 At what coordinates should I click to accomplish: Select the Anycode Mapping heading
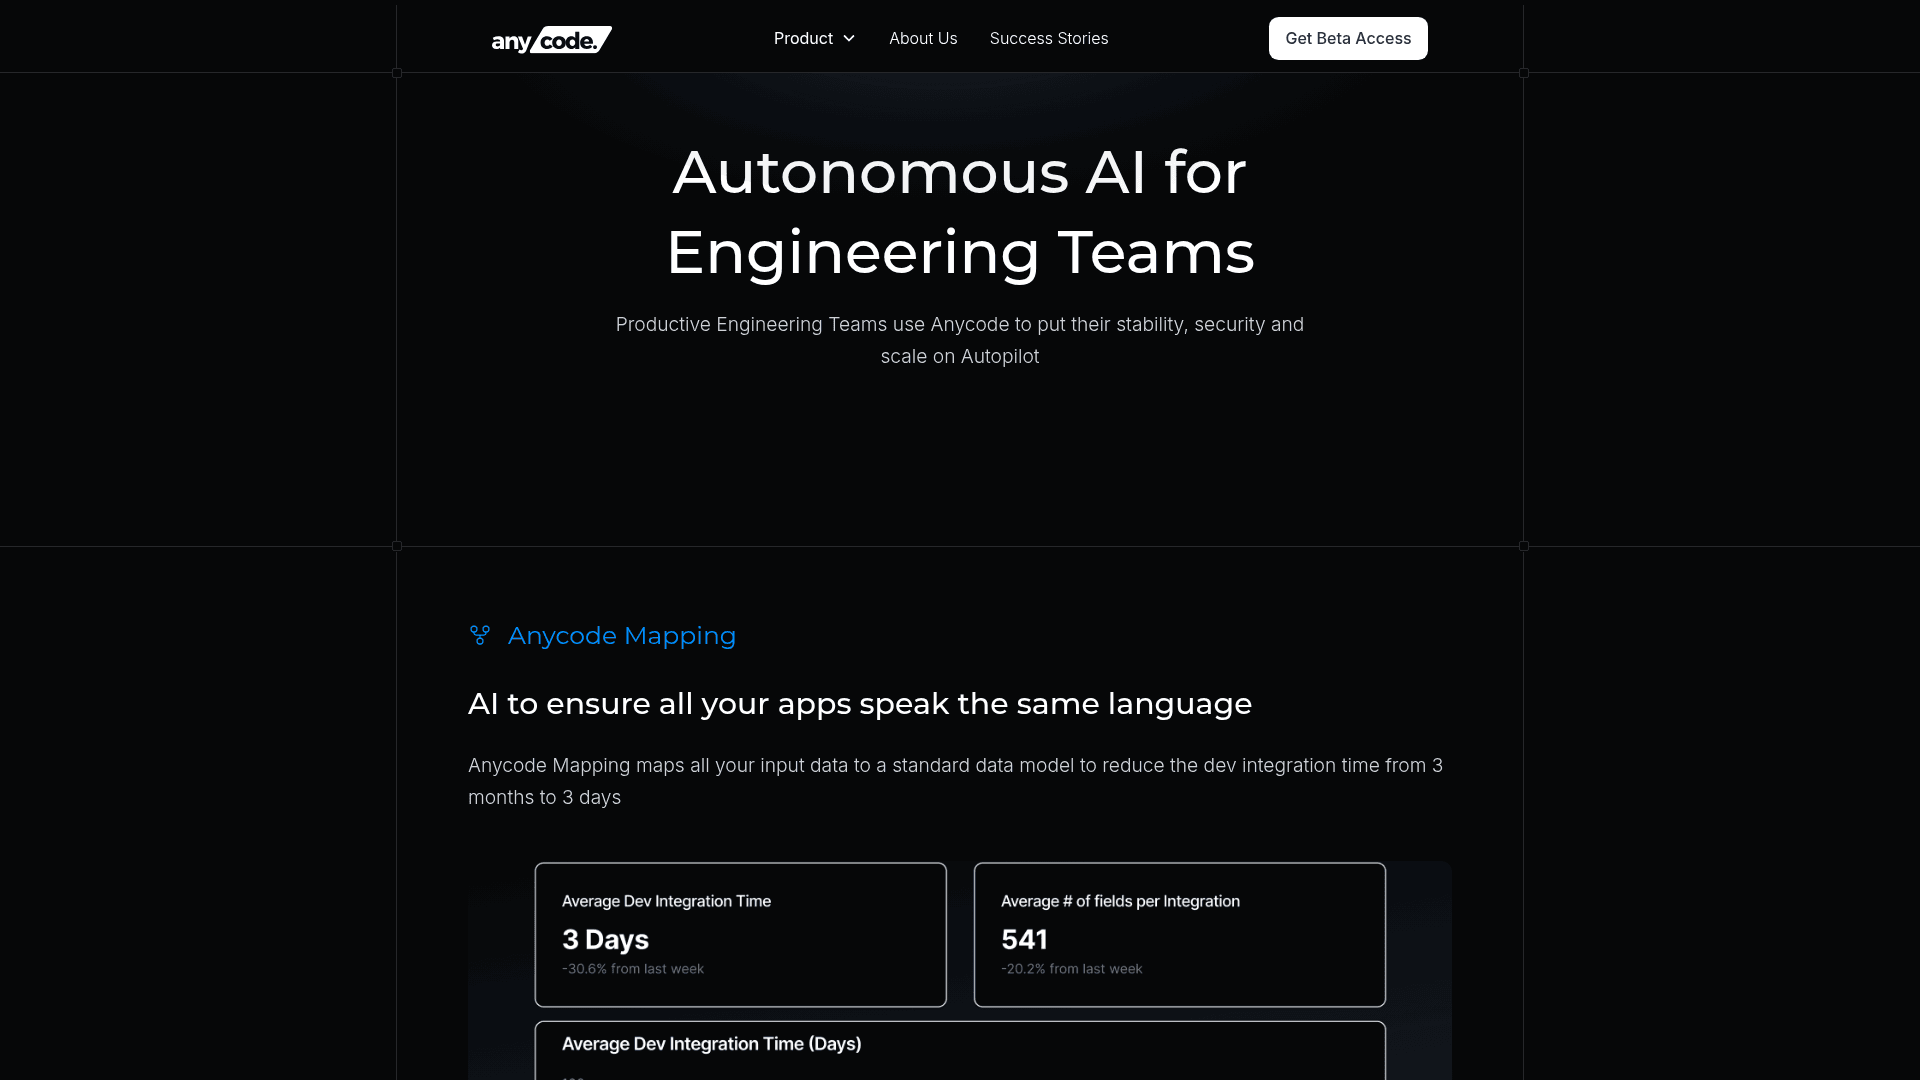tap(622, 635)
